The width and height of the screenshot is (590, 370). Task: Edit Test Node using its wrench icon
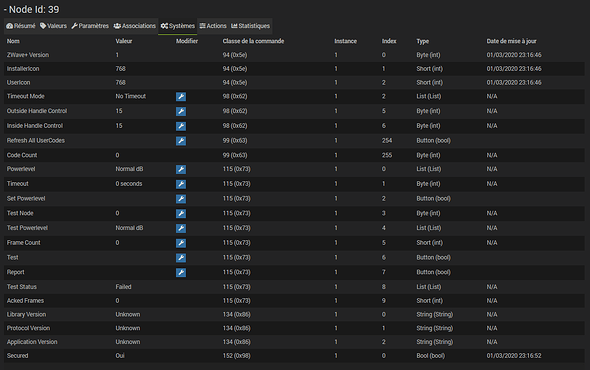coord(181,213)
